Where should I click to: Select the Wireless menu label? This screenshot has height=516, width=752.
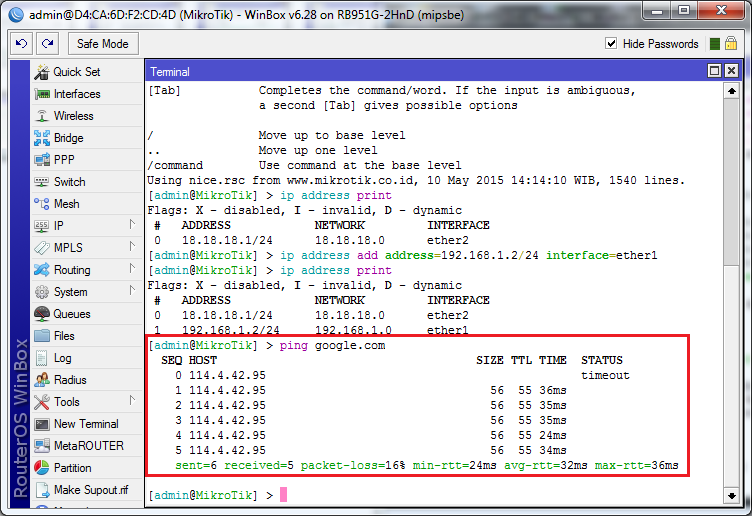(x=73, y=116)
